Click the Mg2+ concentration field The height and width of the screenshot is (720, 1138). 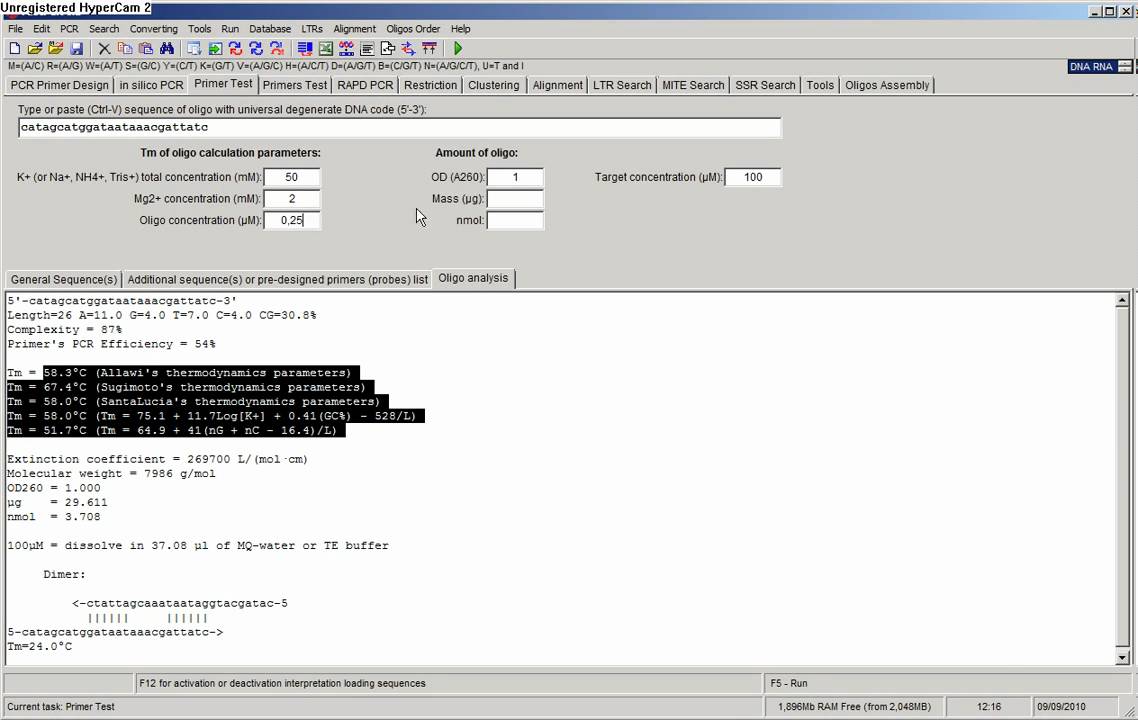coord(292,199)
